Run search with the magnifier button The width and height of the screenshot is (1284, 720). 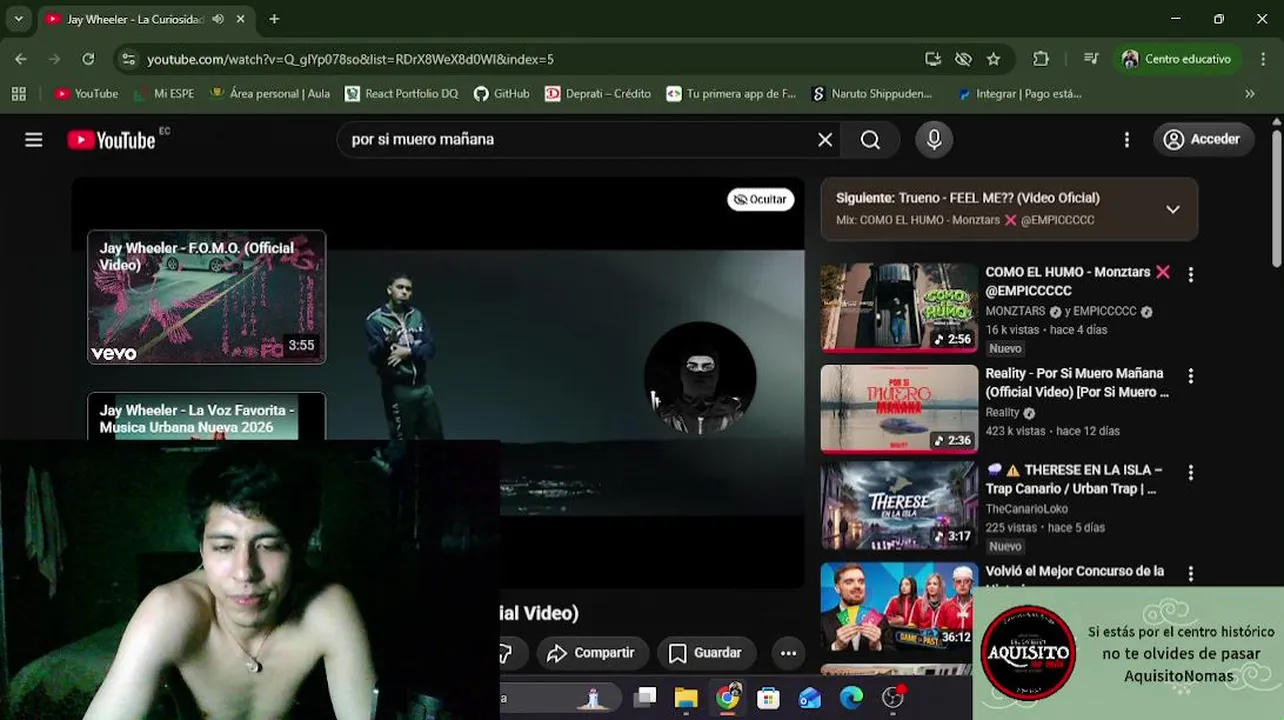[871, 140]
